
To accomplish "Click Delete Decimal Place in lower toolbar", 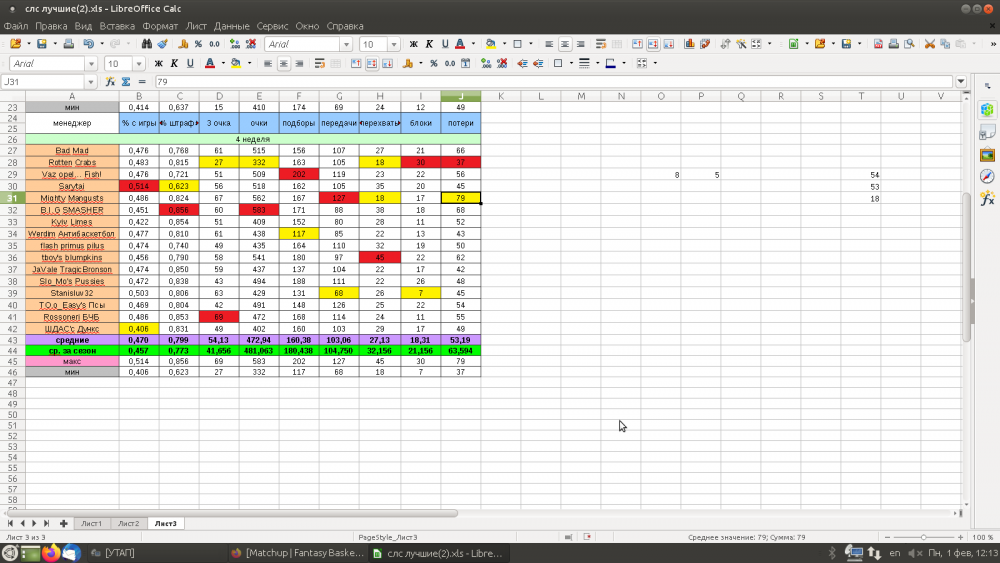I will (502, 63).
